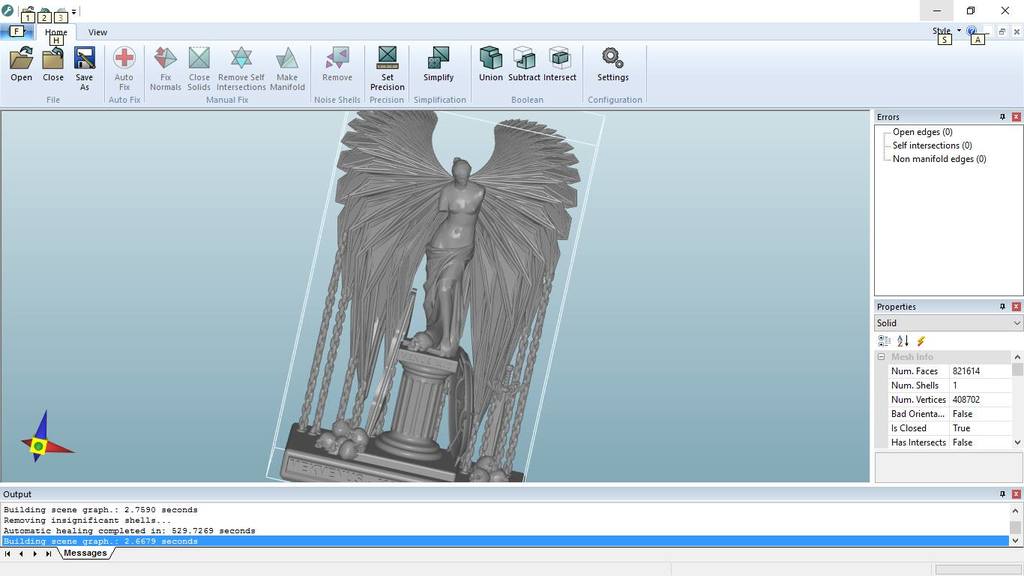The width and height of the screenshot is (1024, 576).
Task: Switch the Properties grid to categorized view
Action: (884, 341)
